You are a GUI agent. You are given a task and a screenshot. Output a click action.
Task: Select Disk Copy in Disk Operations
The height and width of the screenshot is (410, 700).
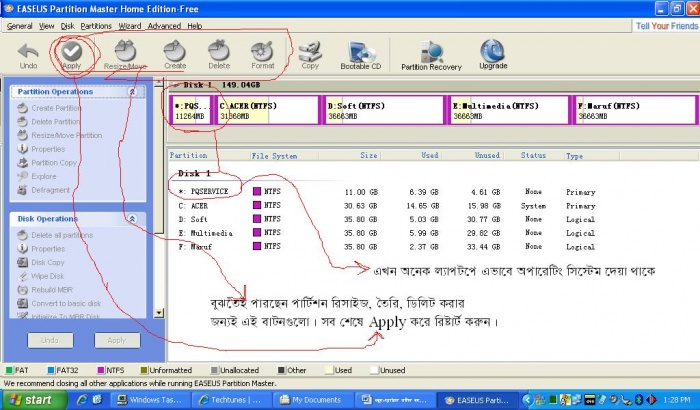[x=41, y=263]
